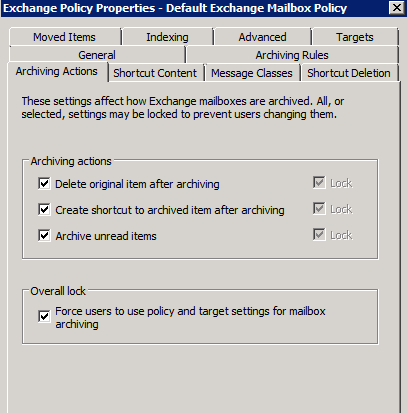Select the Archiving Actions tab

tap(57, 71)
